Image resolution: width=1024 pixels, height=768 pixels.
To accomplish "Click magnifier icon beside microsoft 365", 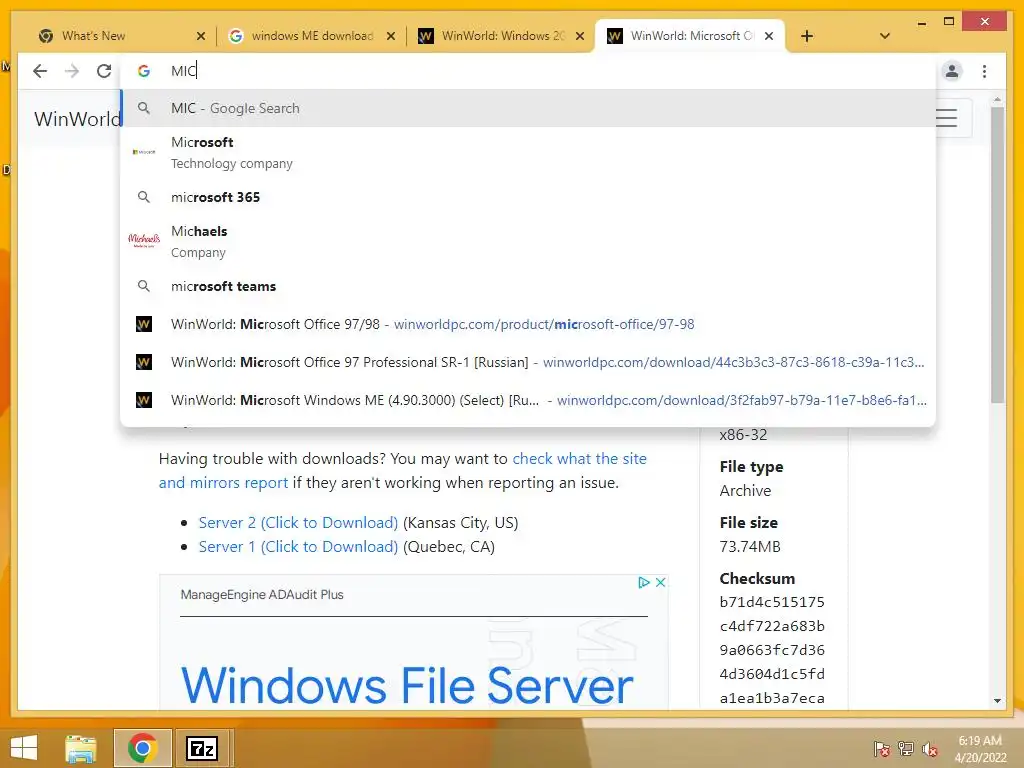I will pos(144,197).
